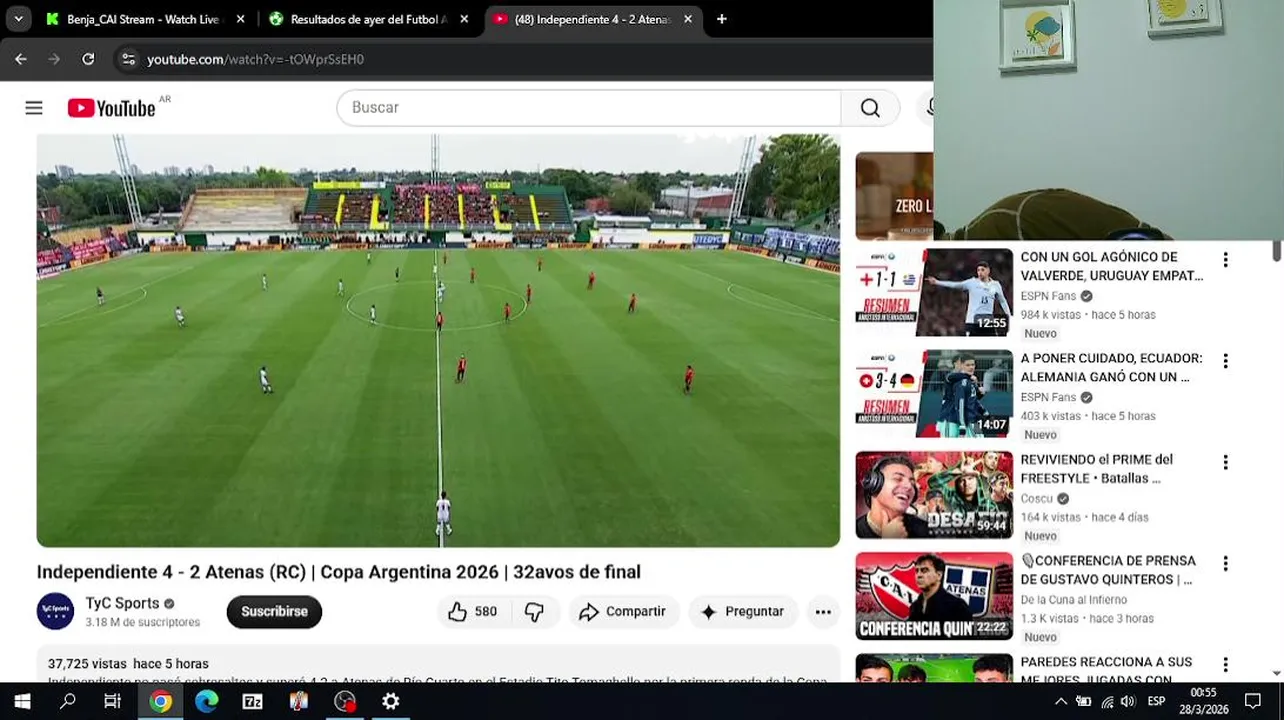
Task: Close the Benja_CAI Stream tab
Action: 240,19
